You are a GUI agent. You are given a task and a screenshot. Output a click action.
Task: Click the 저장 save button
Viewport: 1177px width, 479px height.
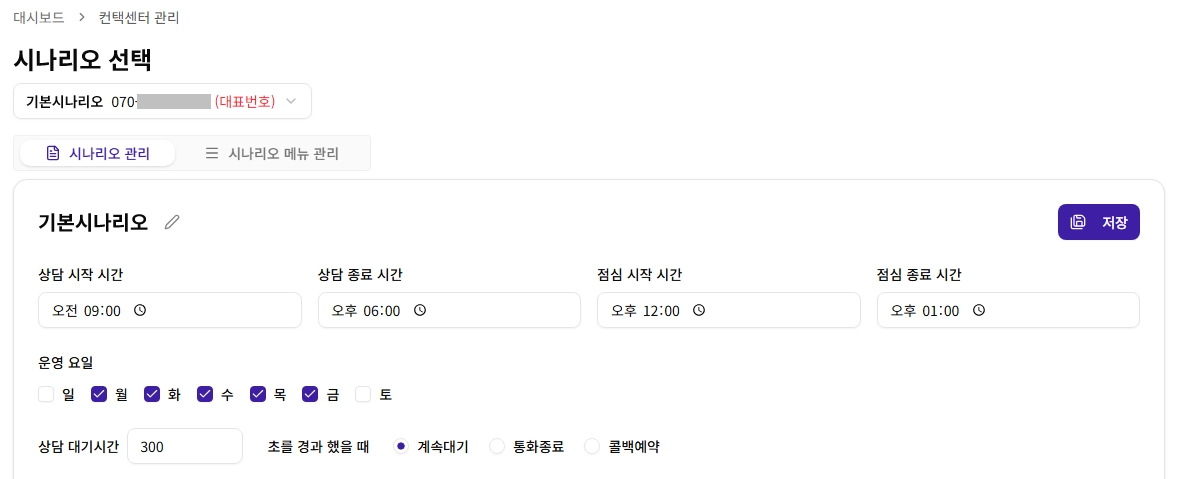[1098, 222]
